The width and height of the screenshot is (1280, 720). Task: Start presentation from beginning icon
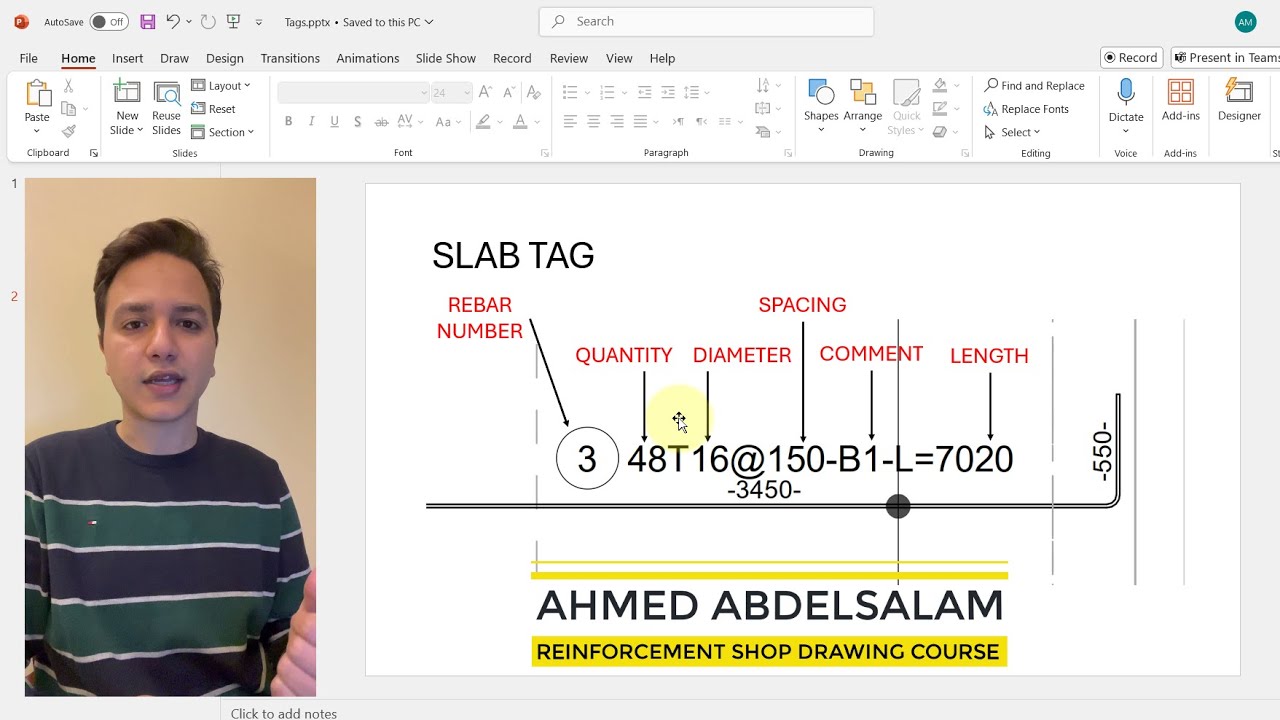point(234,21)
